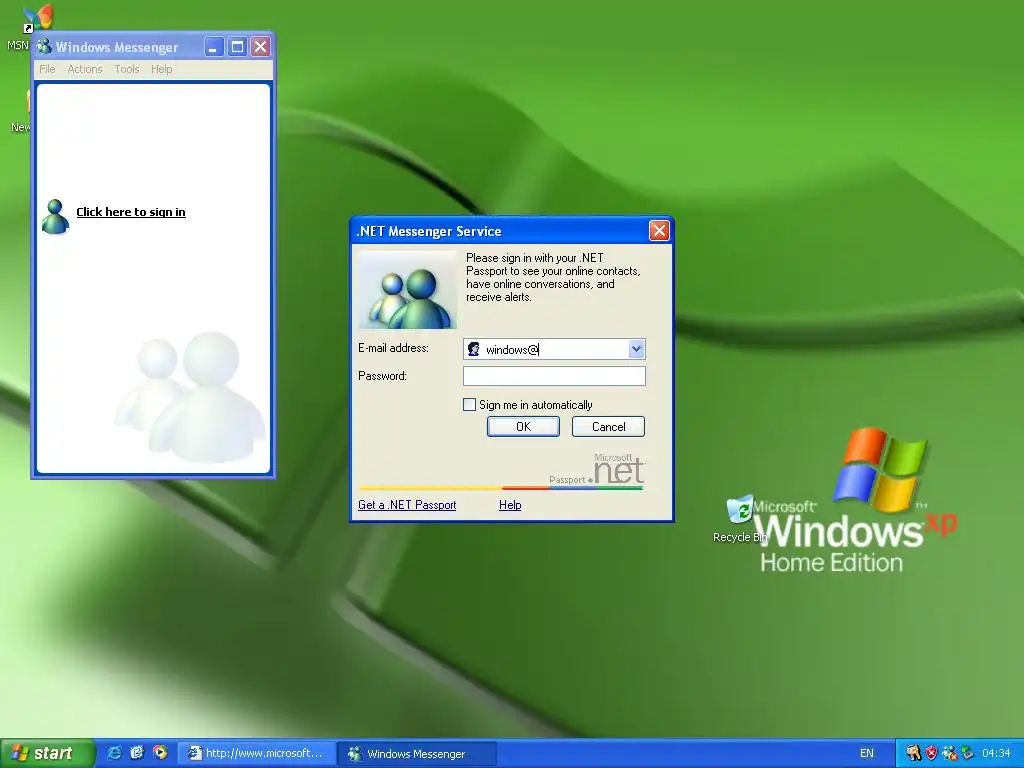The width and height of the screenshot is (1024, 768).
Task: Open the 'Get a .NET Passport' link
Action: [x=407, y=505]
